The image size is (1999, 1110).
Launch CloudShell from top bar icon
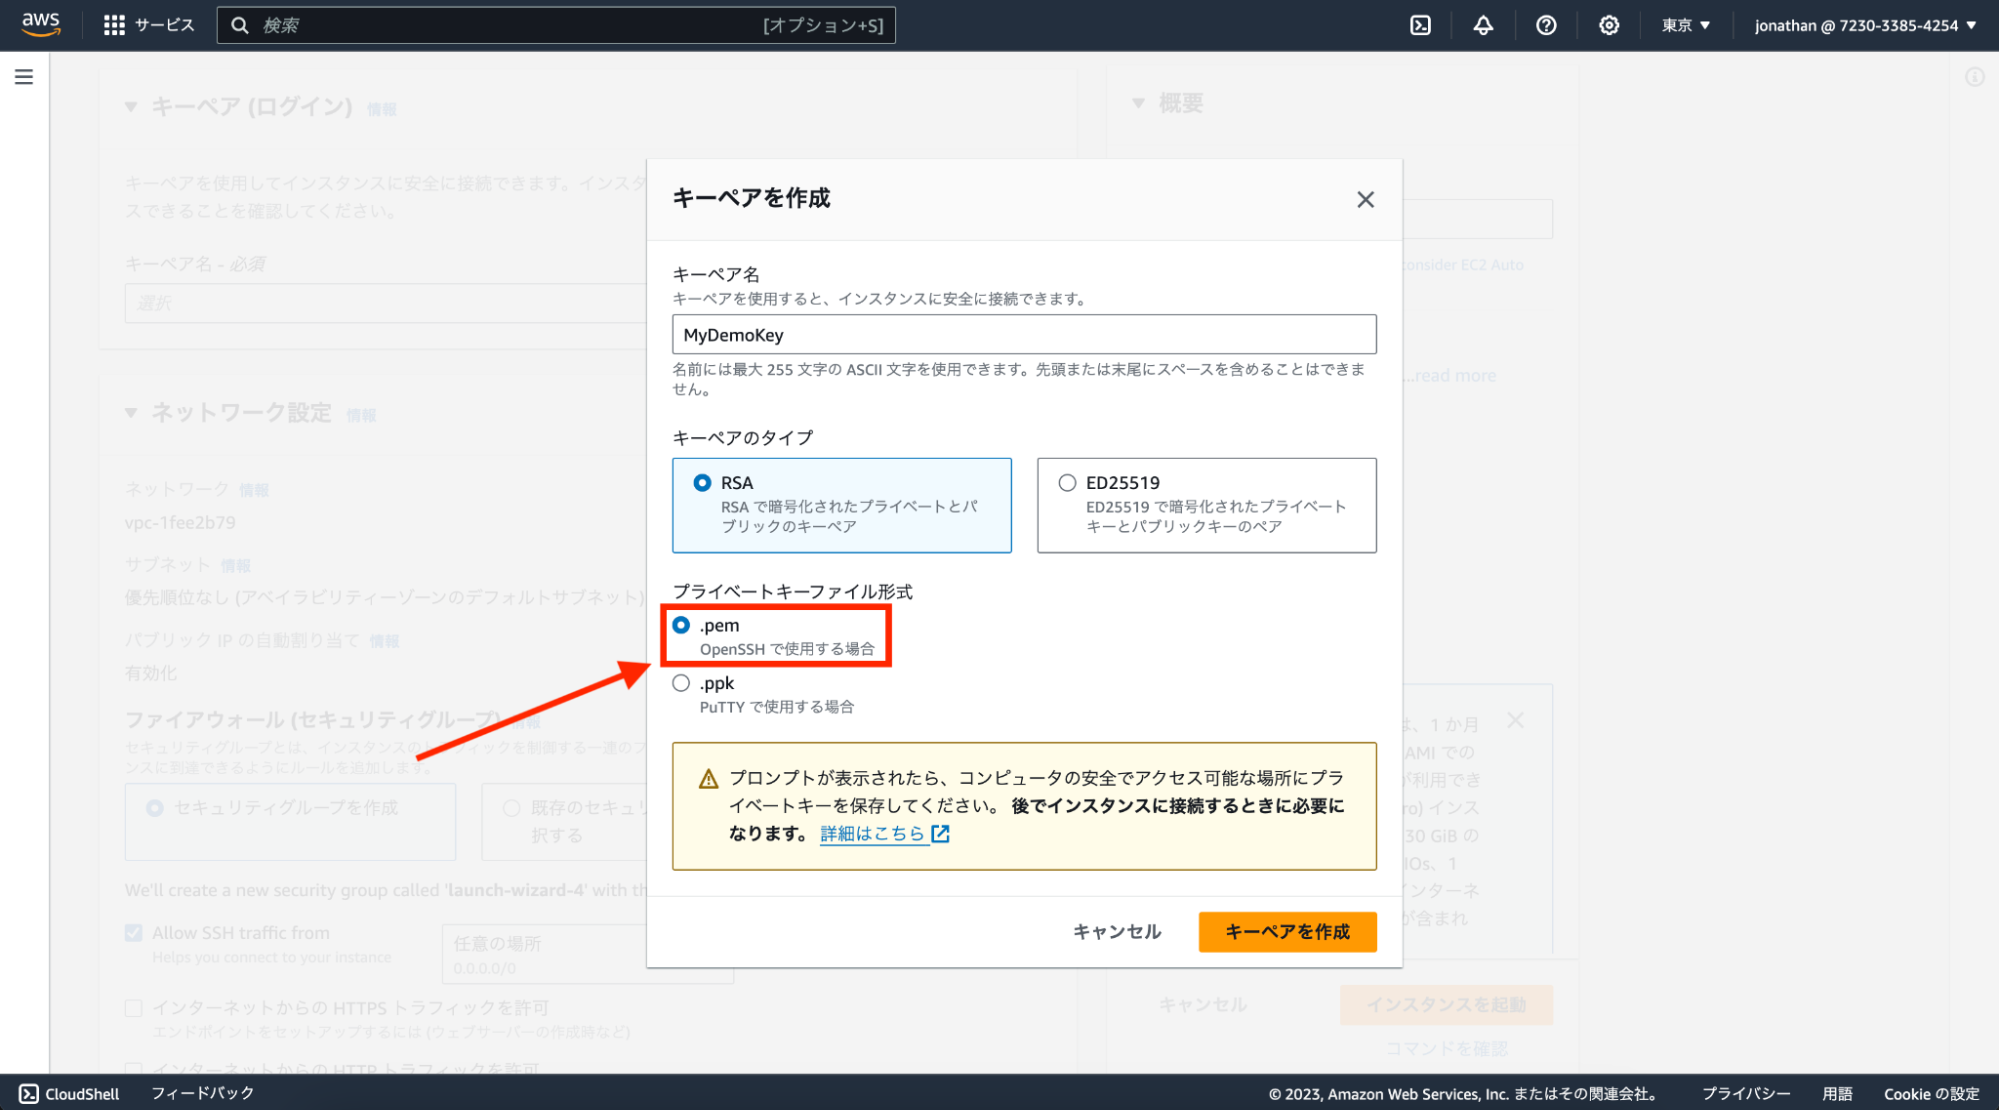pos(1420,25)
